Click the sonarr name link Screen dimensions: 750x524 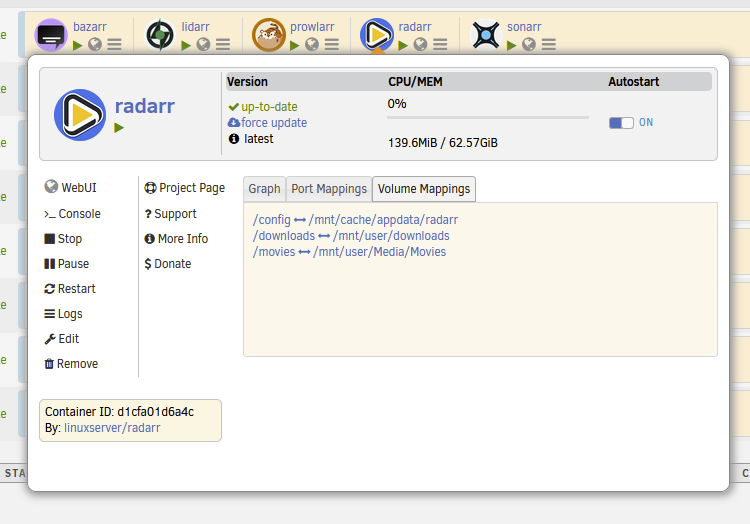point(524,27)
